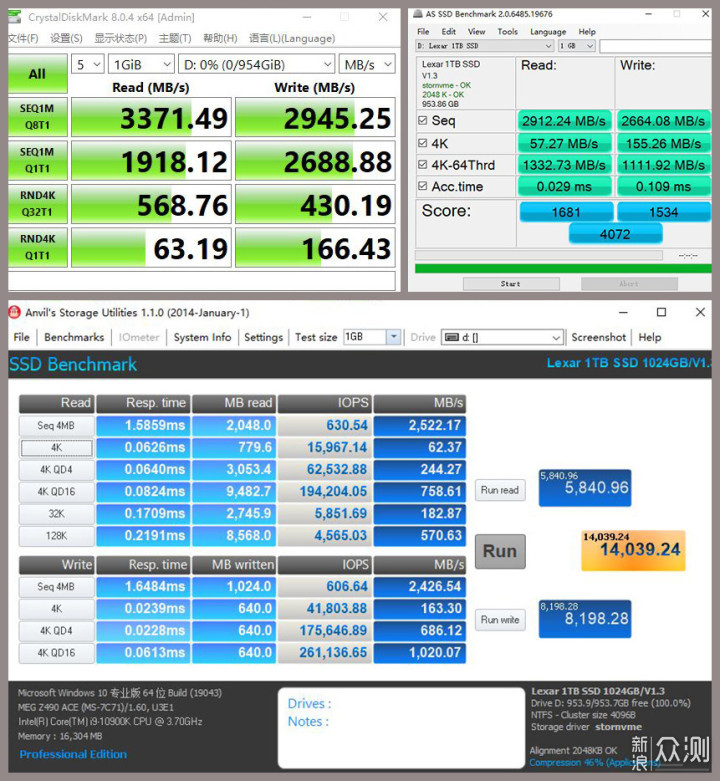Open File menu in AS SSD Benchmark
The image size is (720, 781).
pos(423,31)
